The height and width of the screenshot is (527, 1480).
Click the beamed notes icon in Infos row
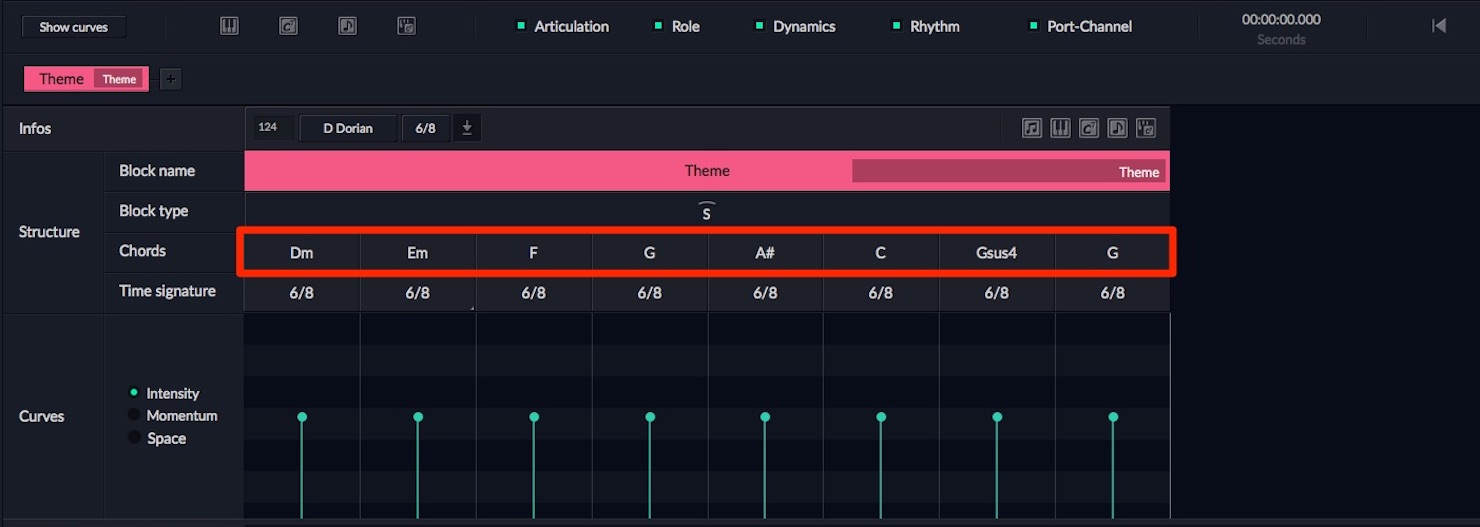(1032, 128)
